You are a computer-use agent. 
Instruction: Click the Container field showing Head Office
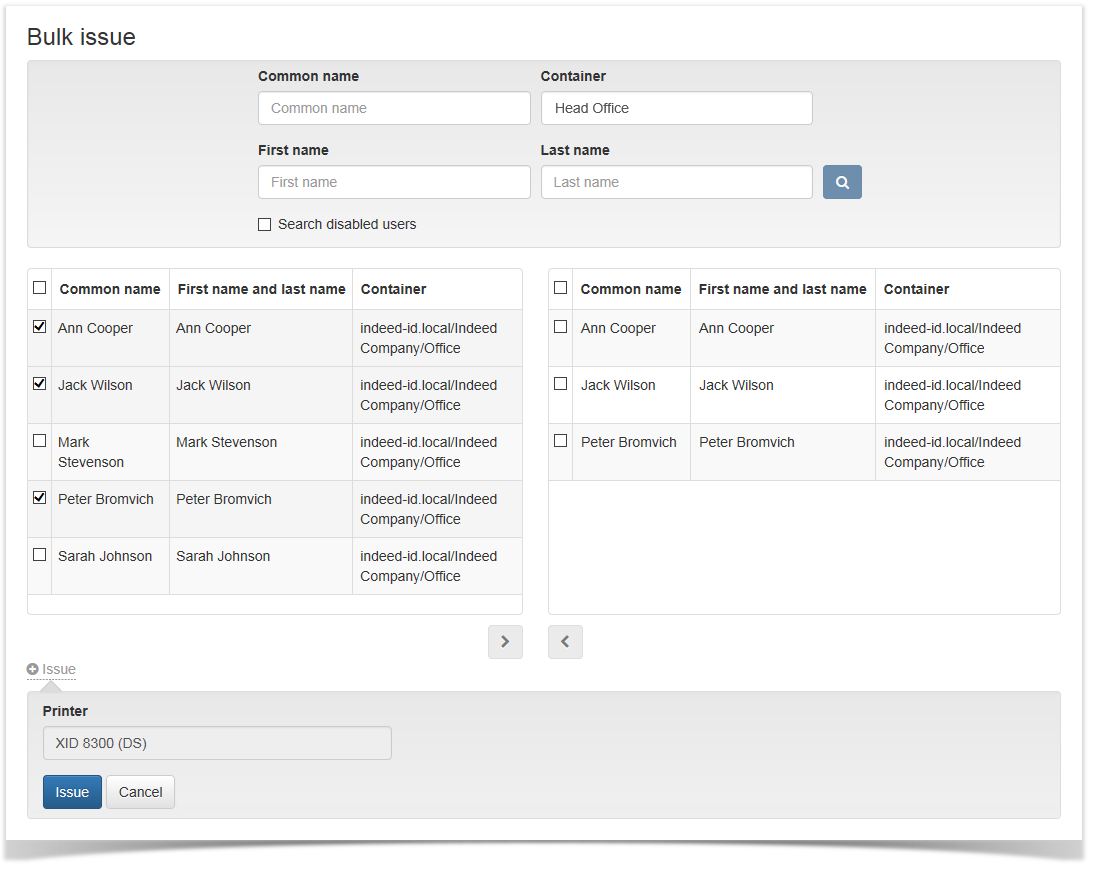(676, 107)
